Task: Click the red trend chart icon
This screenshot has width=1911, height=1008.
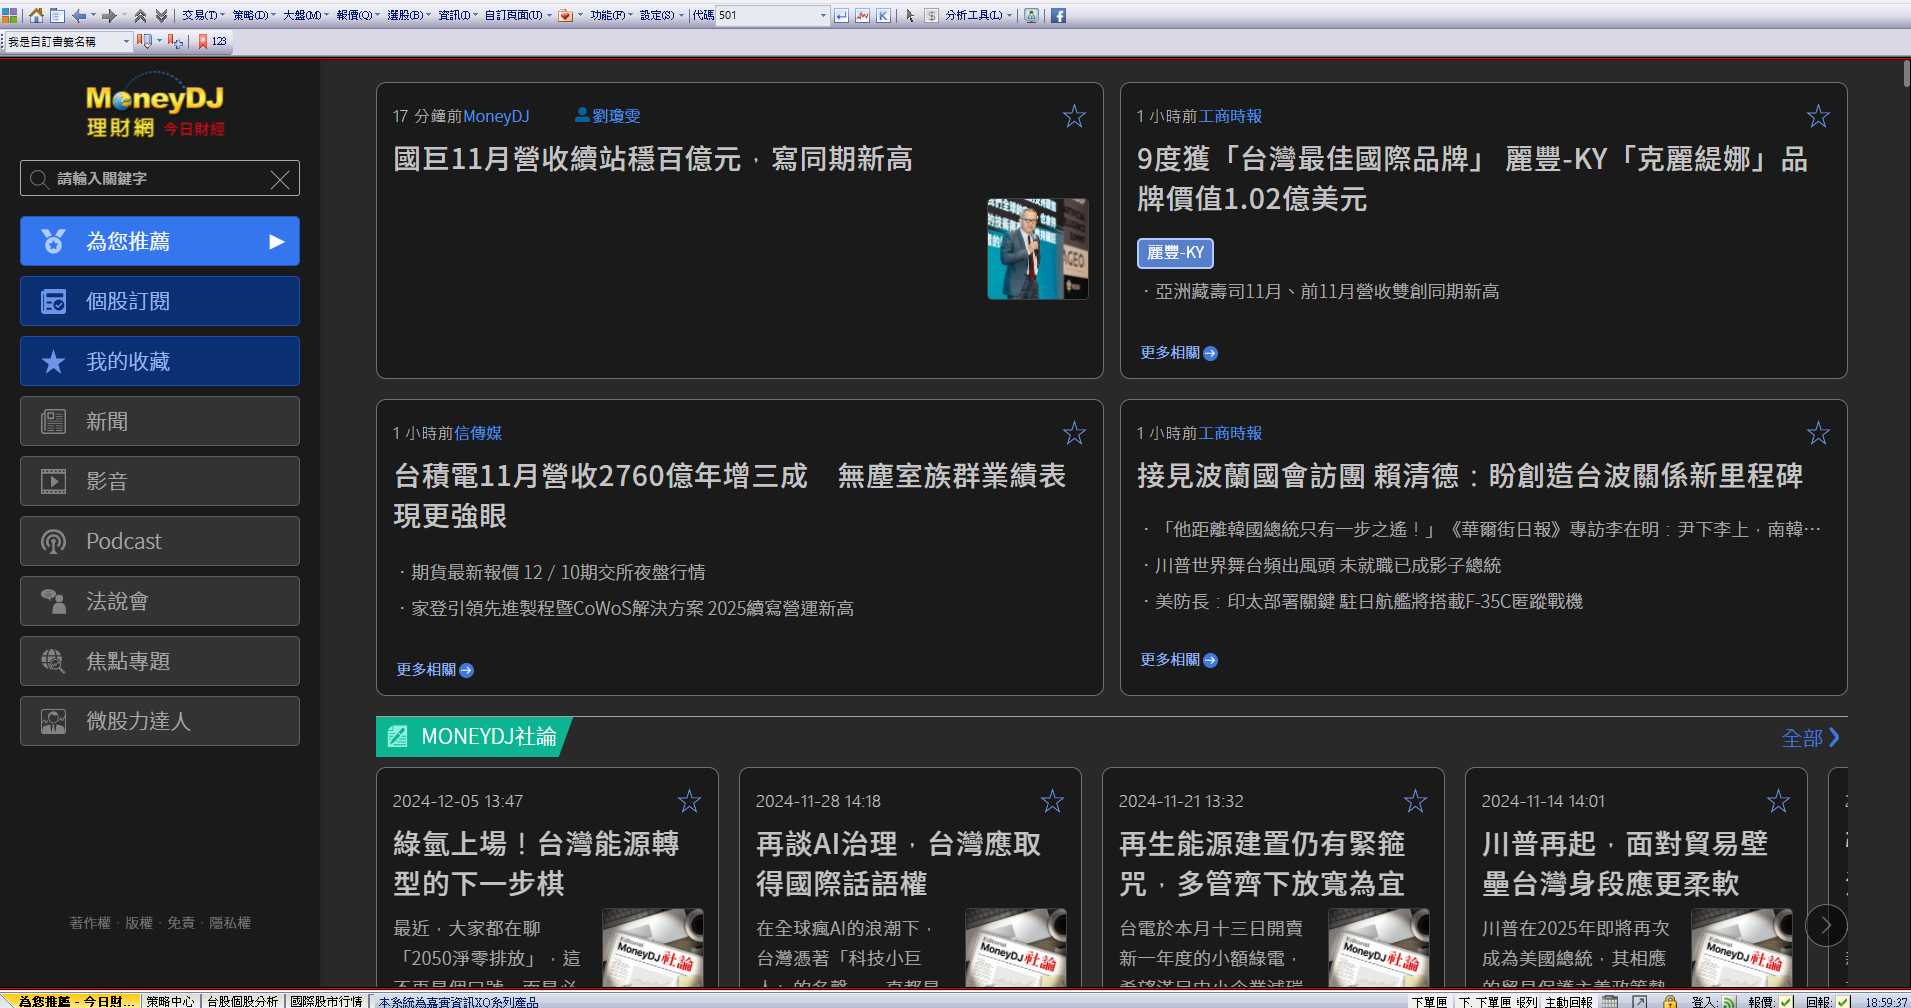Action: click(x=862, y=15)
